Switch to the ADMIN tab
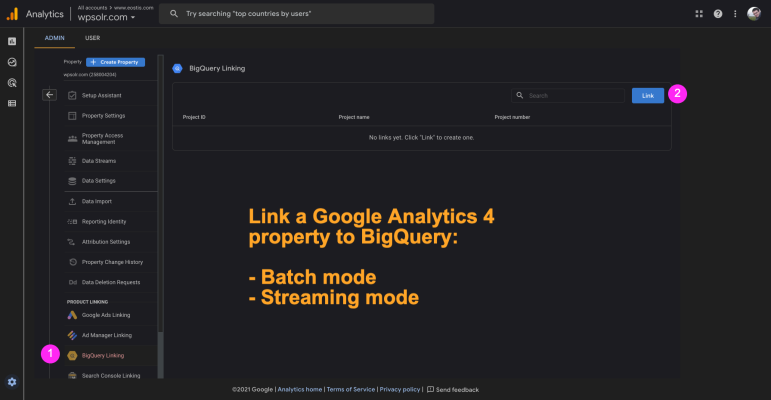The height and width of the screenshot is (400, 771). click(55, 38)
